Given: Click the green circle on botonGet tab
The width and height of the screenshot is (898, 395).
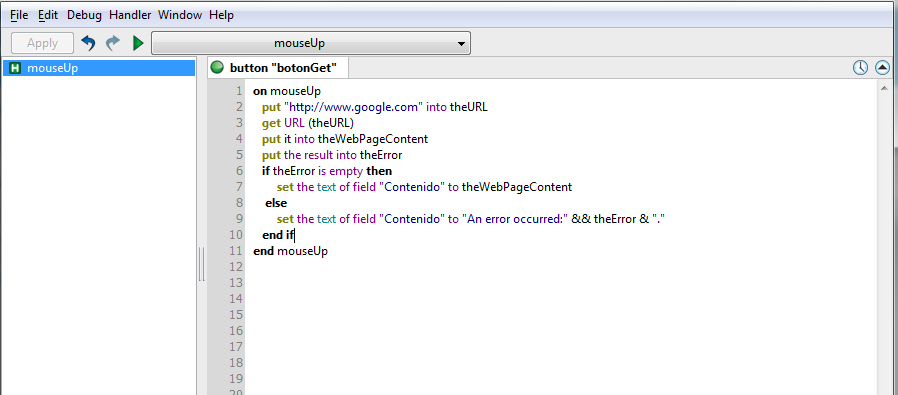Looking at the screenshot, I should tap(217, 68).
